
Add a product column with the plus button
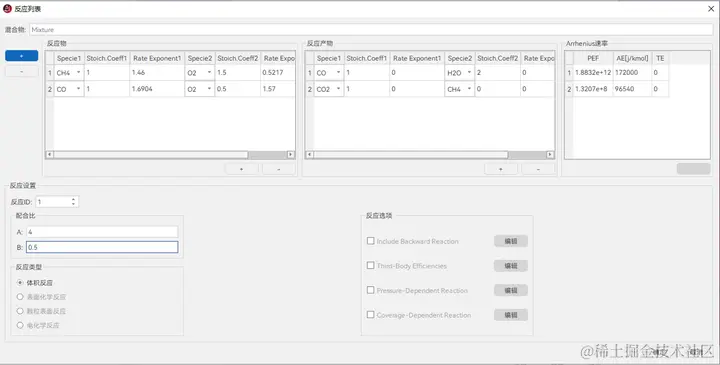(x=501, y=169)
